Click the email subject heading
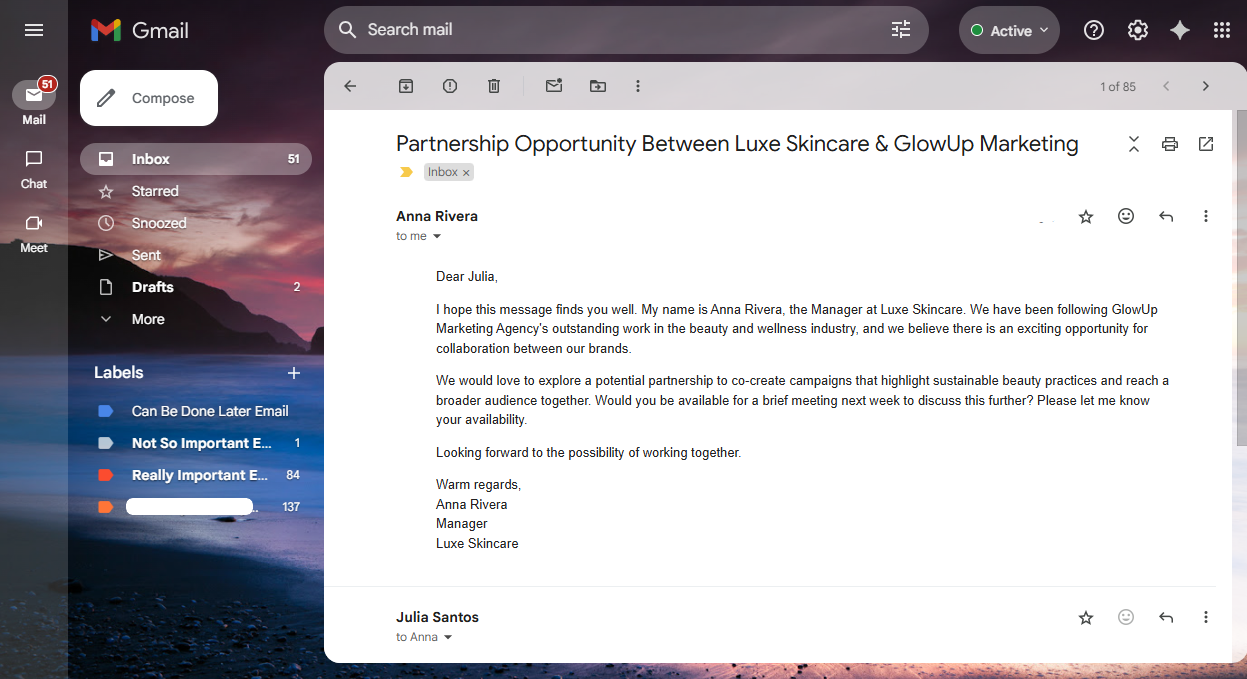Viewport: 1247px width, 679px height. [x=737, y=144]
